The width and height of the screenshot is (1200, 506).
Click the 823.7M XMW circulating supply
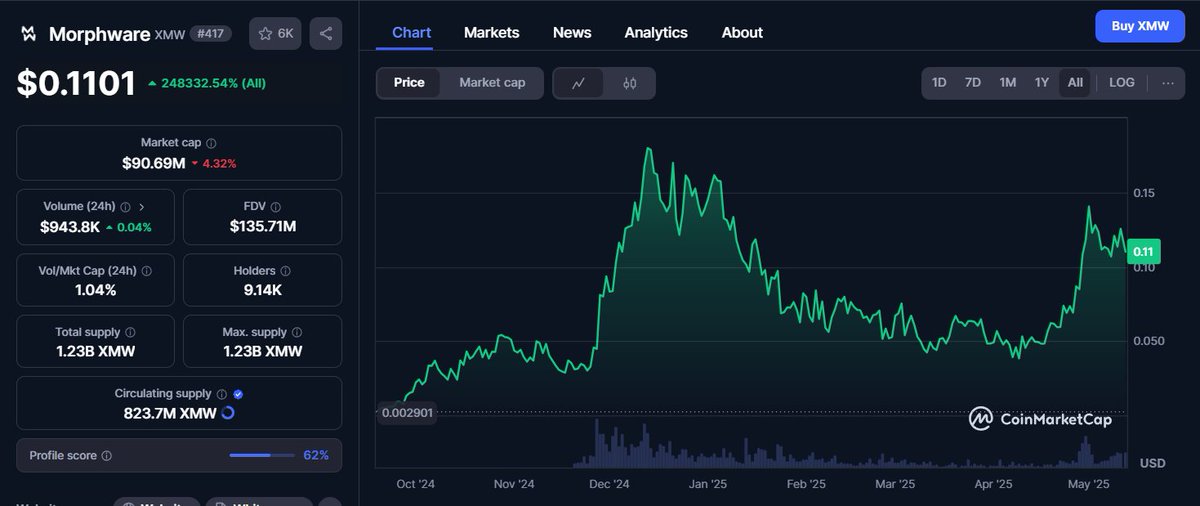click(x=170, y=413)
